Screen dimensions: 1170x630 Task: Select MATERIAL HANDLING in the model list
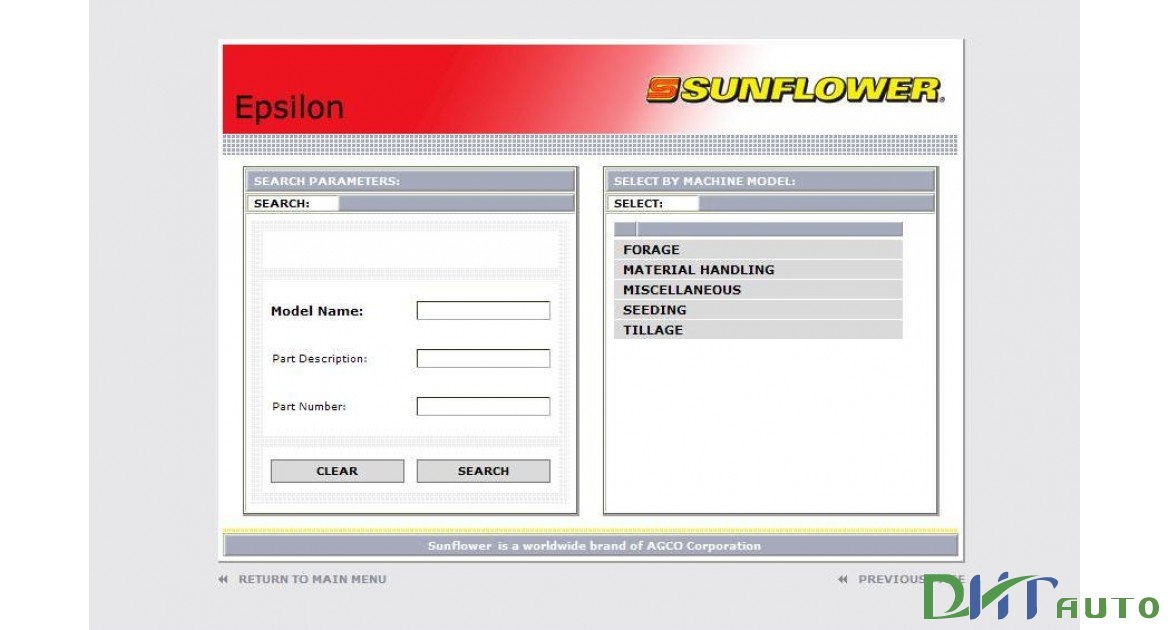pyautogui.click(x=758, y=269)
